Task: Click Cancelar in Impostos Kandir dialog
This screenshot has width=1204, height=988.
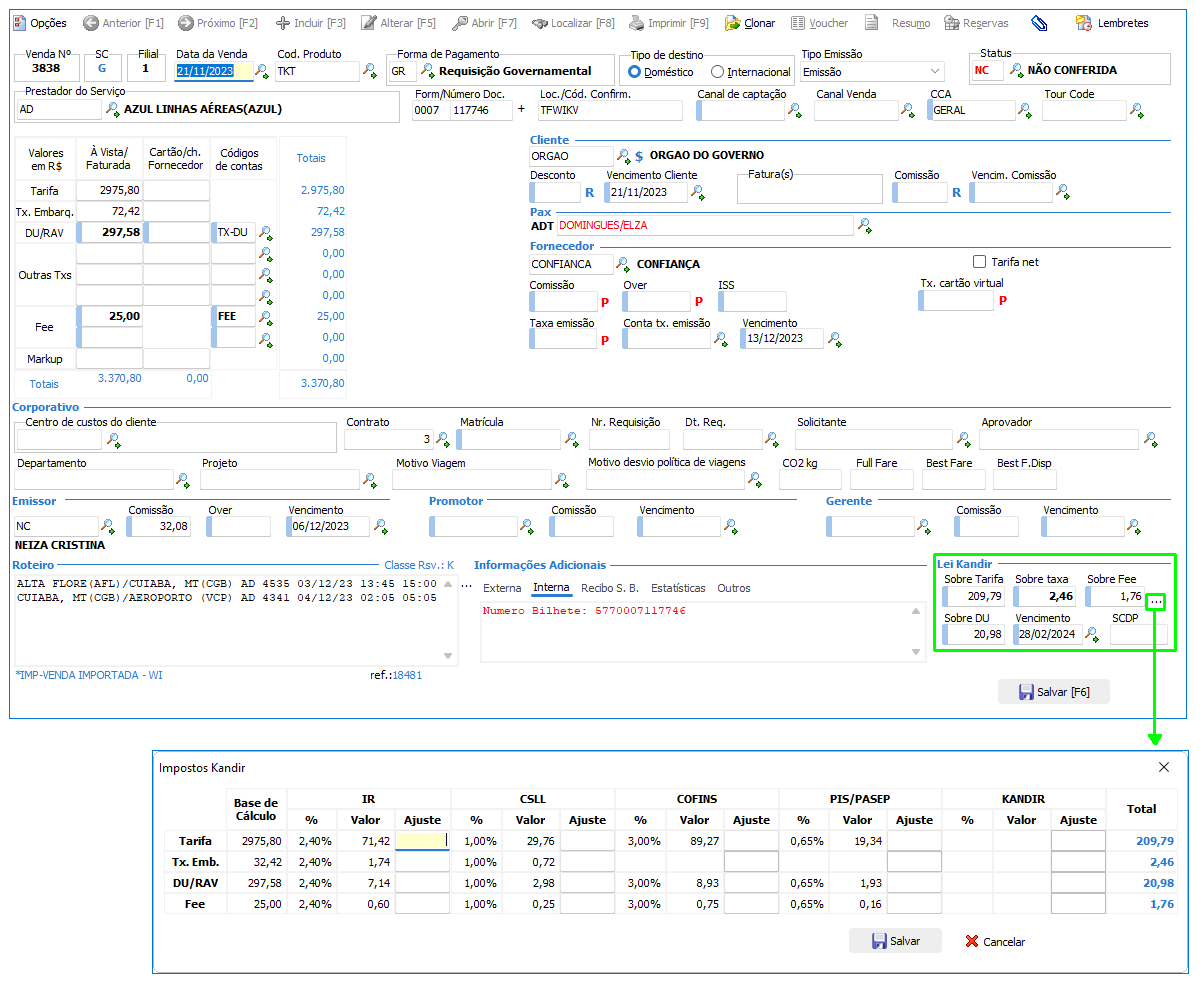Action: tap(995, 941)
